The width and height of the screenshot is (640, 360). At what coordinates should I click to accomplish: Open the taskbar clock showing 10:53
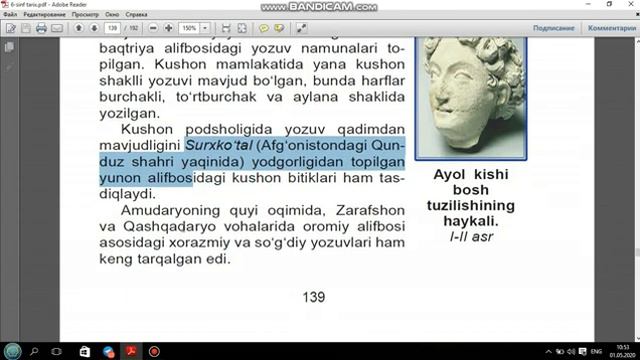click(622, 351)
